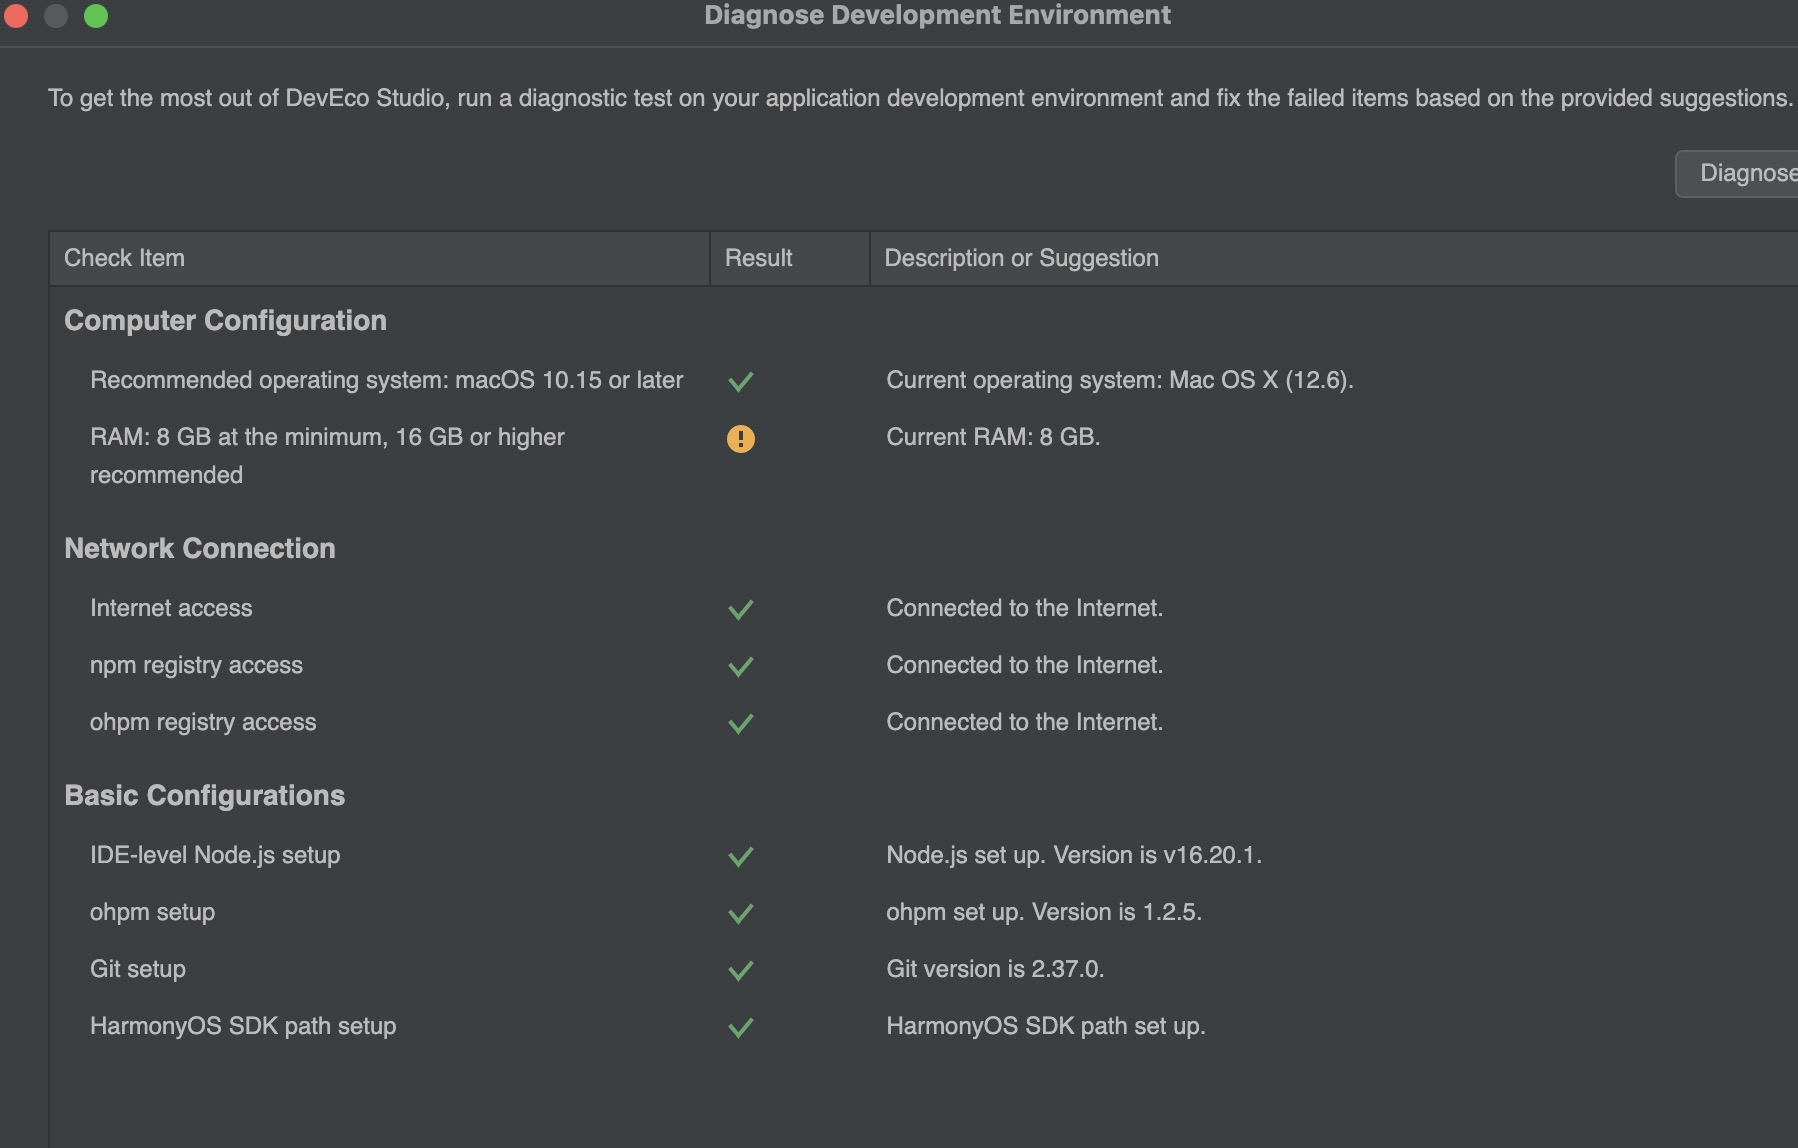Click the ohpm setup checkmark icon
1798x1148 pixels.
740,913
